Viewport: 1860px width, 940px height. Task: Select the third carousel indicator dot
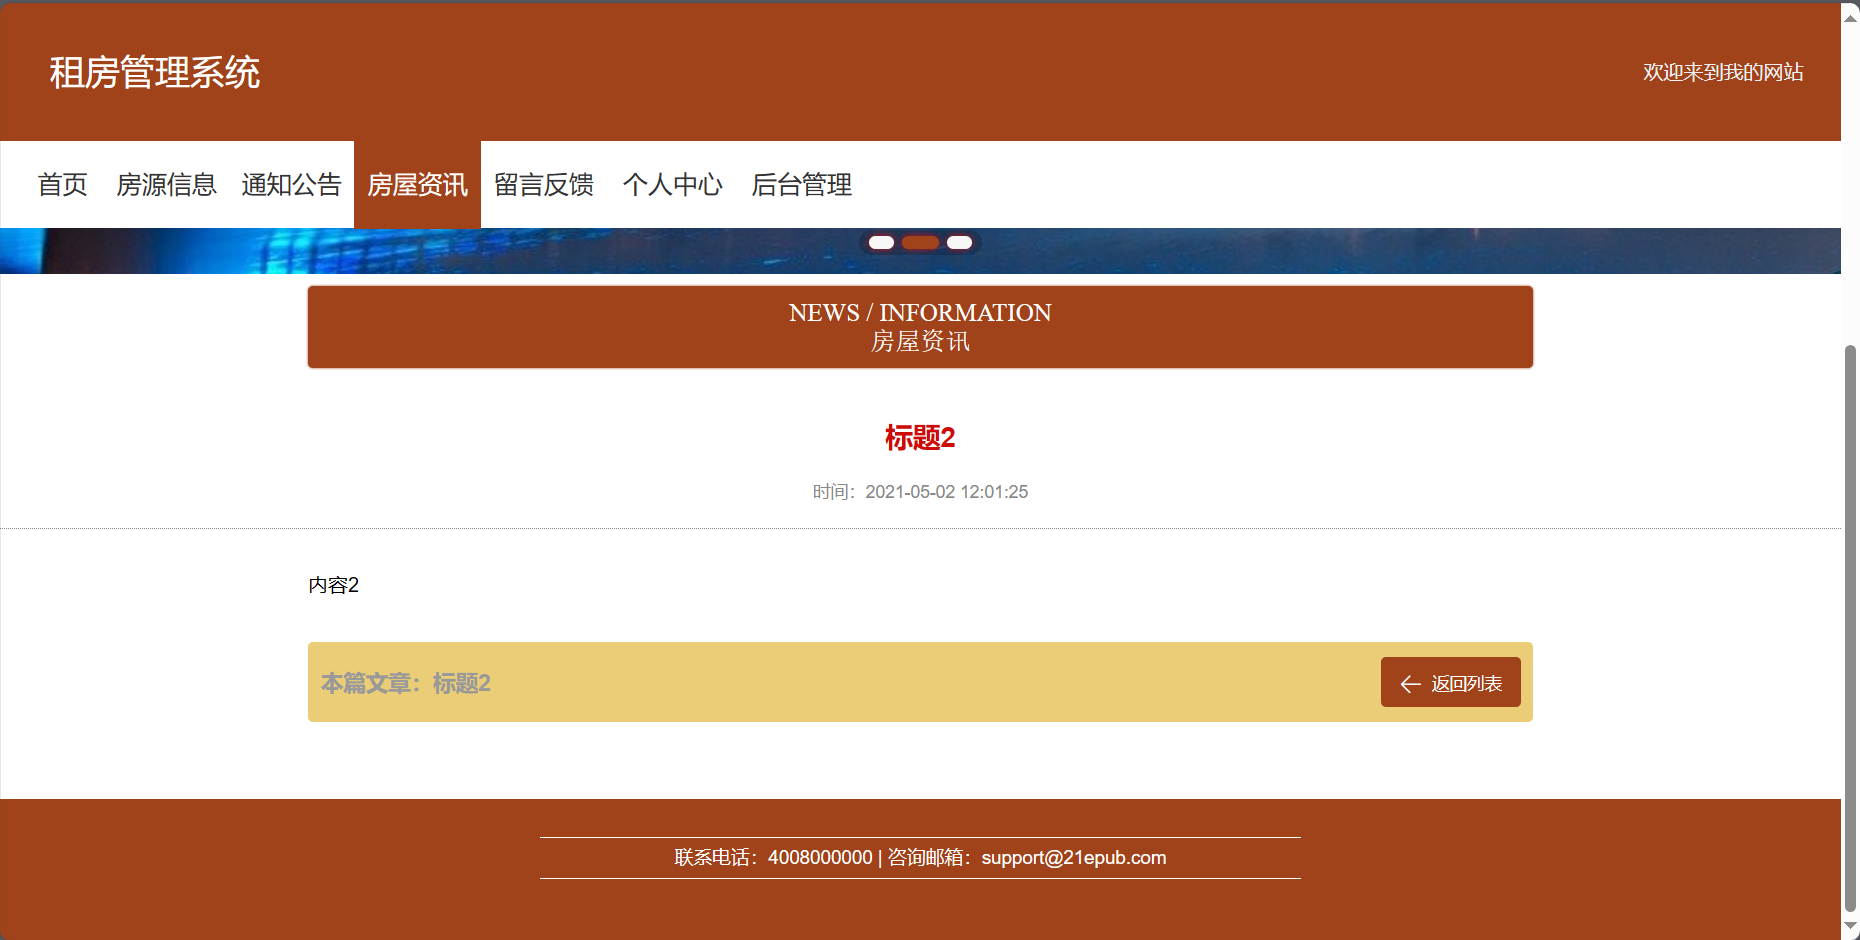[x=959, y=242]
